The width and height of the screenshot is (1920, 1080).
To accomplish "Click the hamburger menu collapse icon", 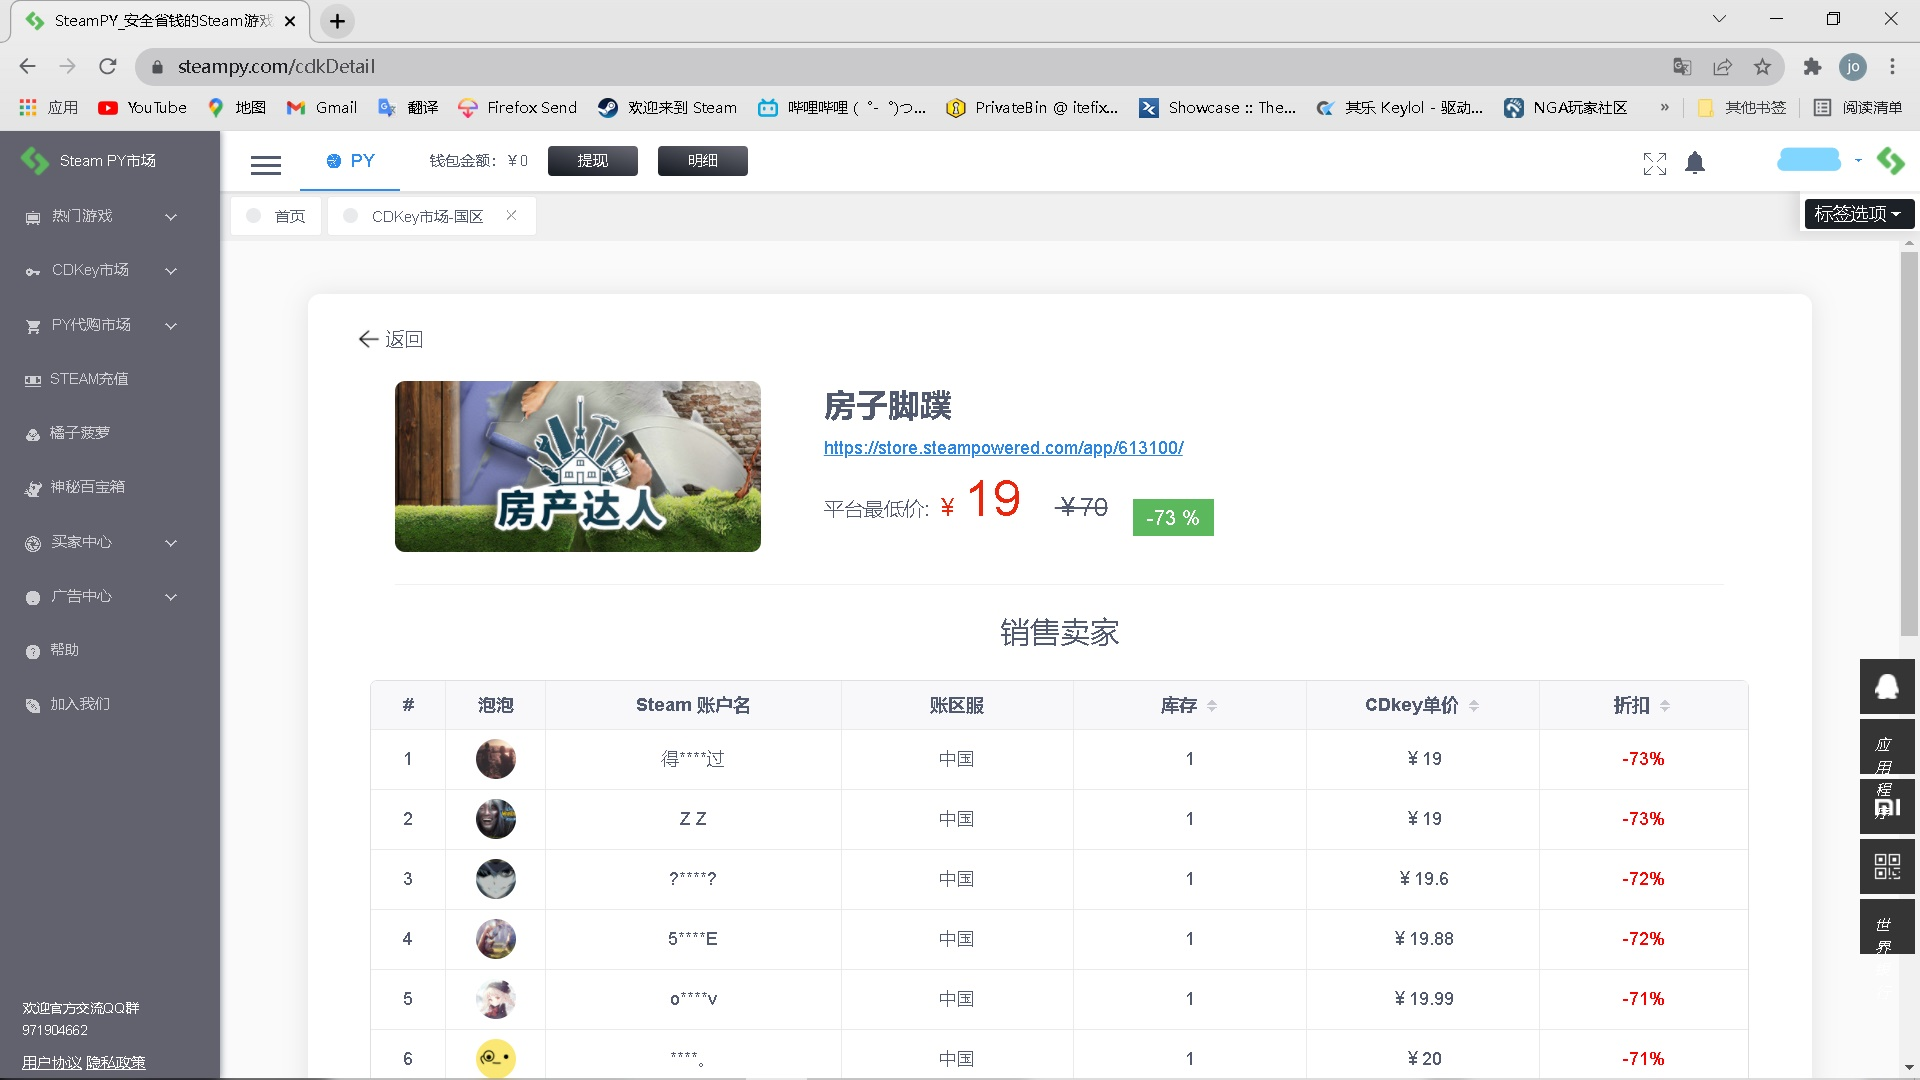I will [265, 165].
